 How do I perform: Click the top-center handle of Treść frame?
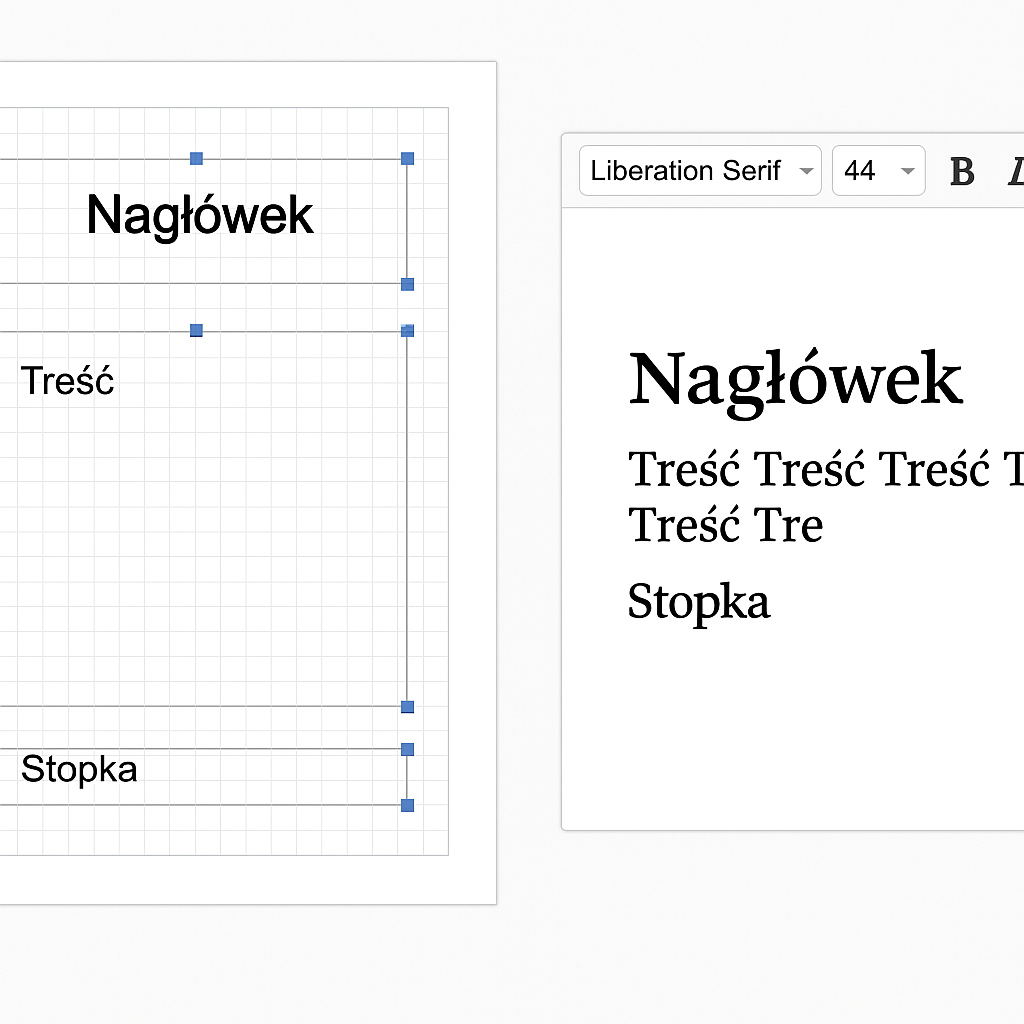coord(197,330)
